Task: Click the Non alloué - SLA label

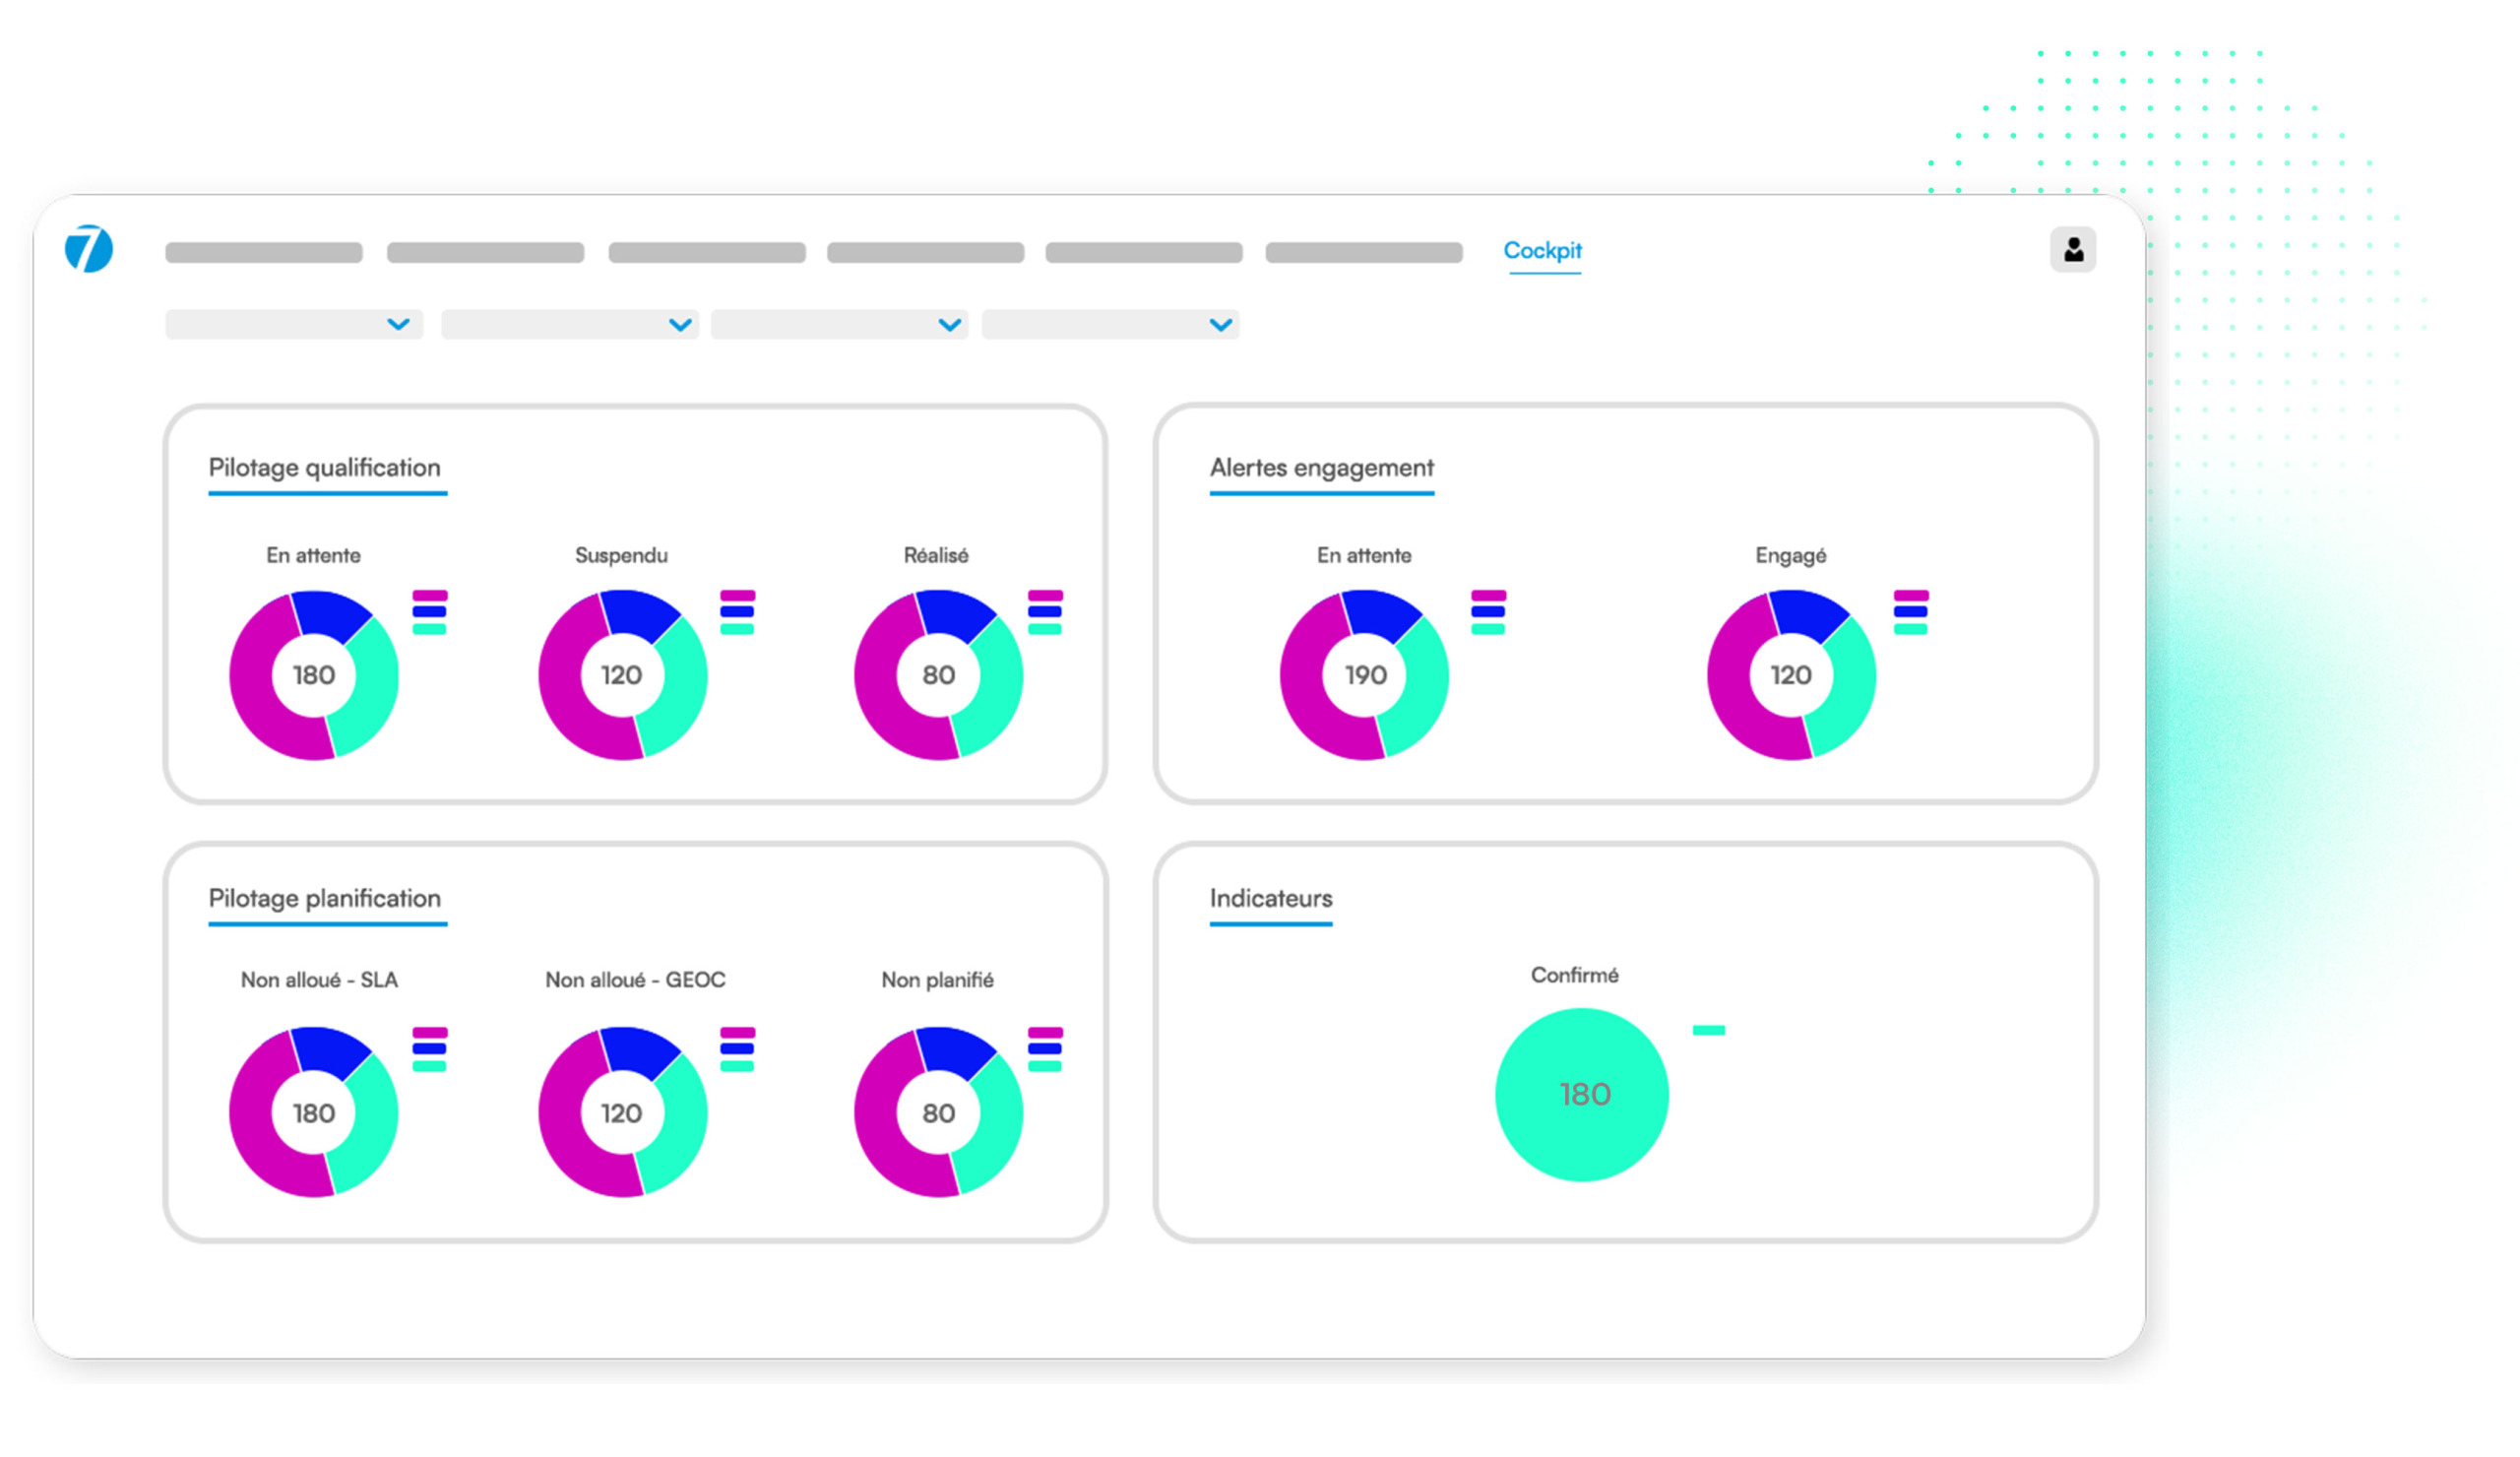Action: pos(319,980)
